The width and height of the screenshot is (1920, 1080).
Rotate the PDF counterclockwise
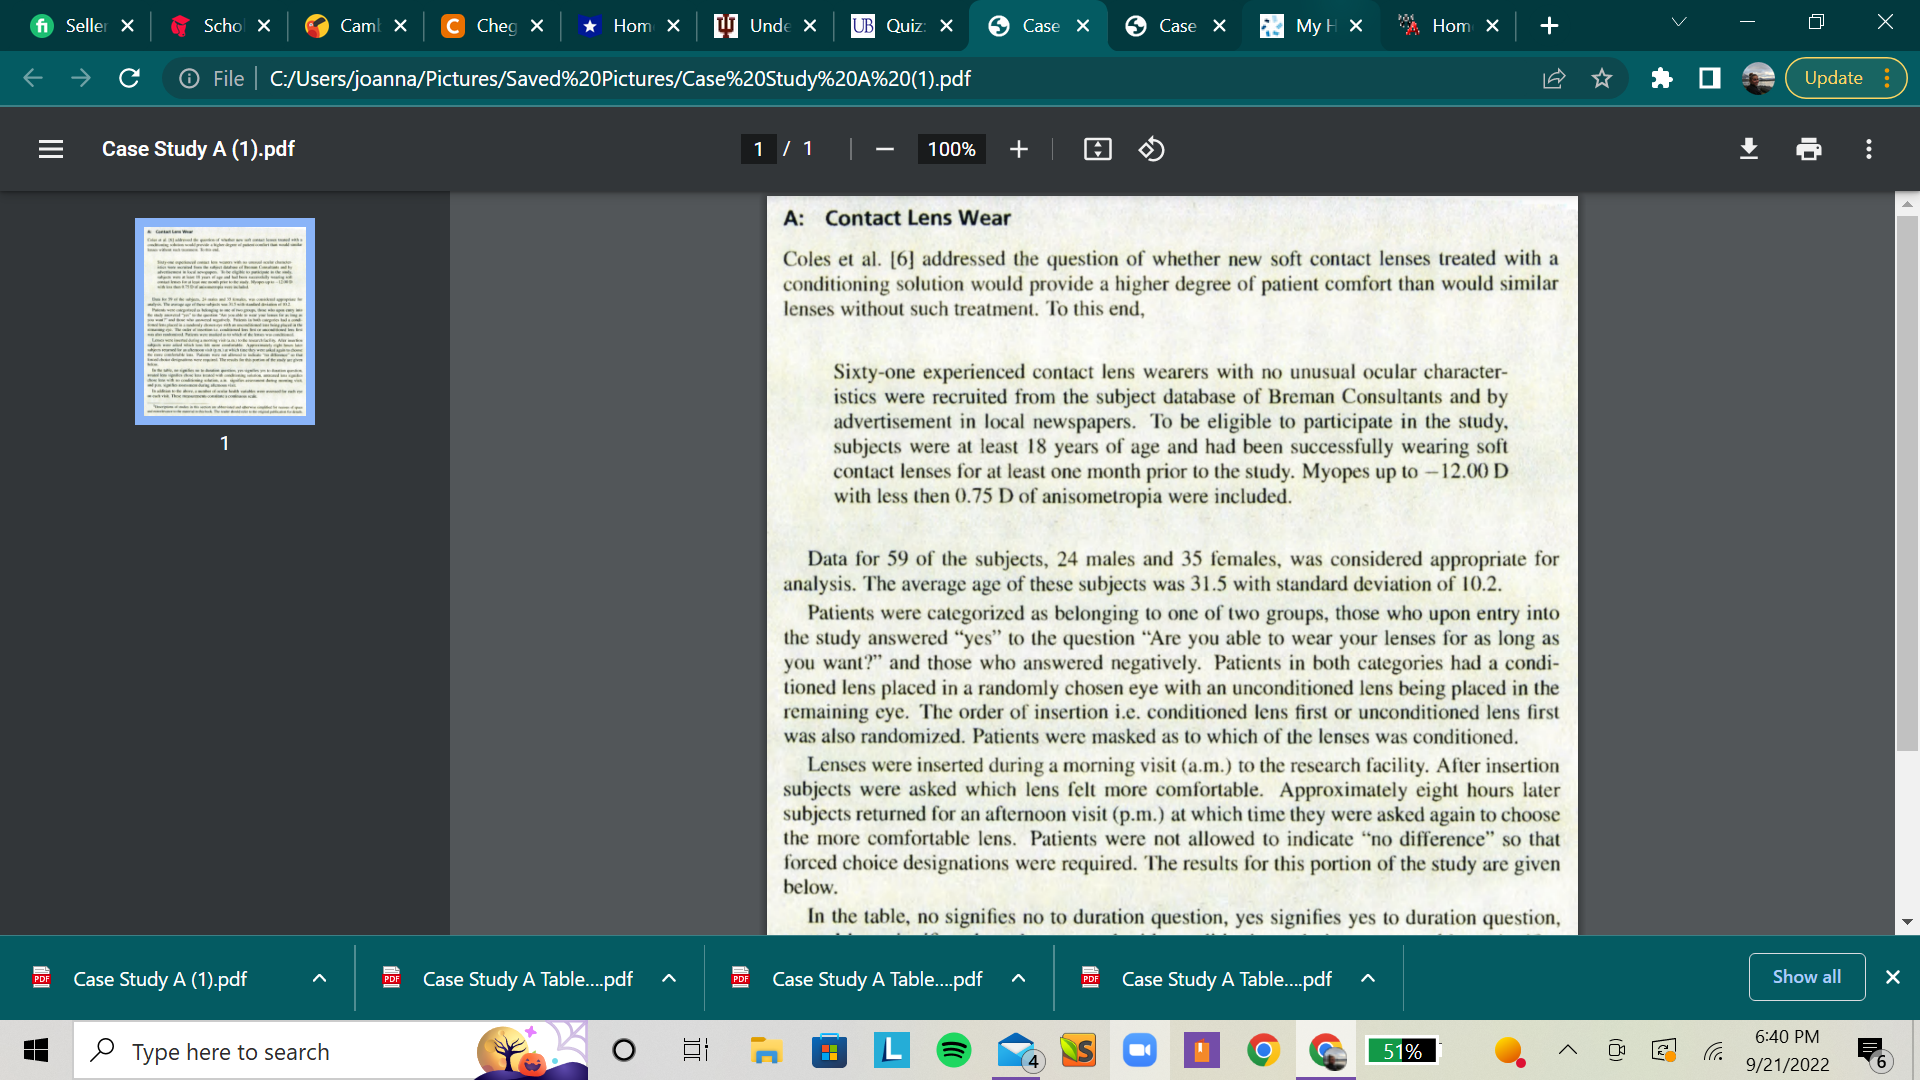1151,149
